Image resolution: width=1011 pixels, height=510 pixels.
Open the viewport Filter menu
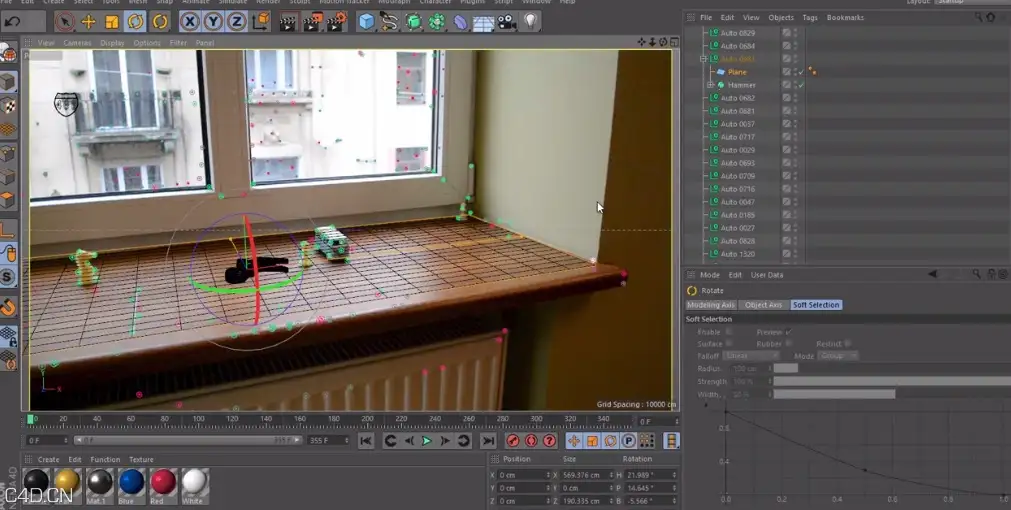[178, 43]
